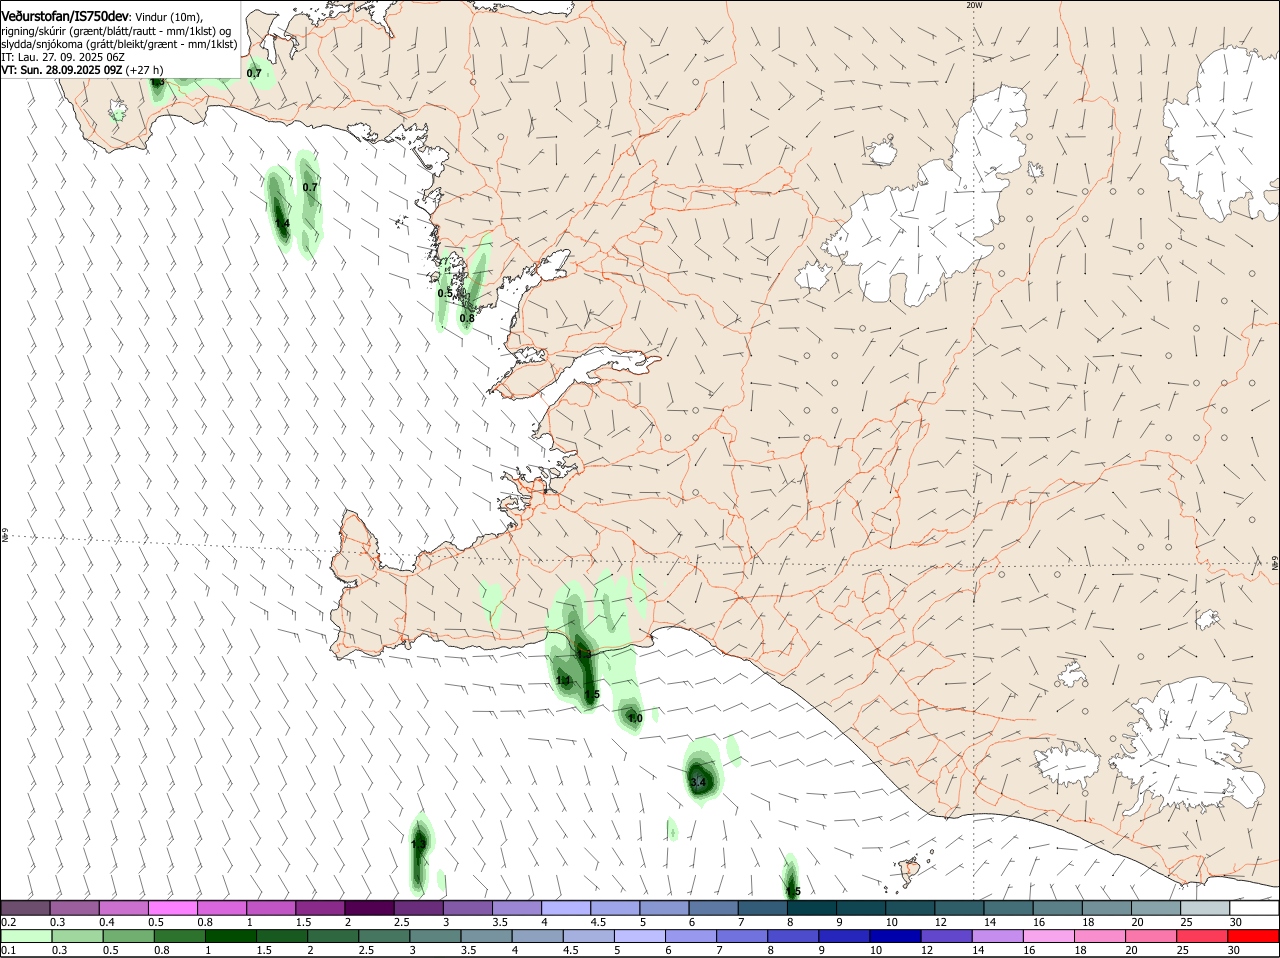Pick the dark blue lower-row swatch labeled 10
1280x958 pixels.
896,936
